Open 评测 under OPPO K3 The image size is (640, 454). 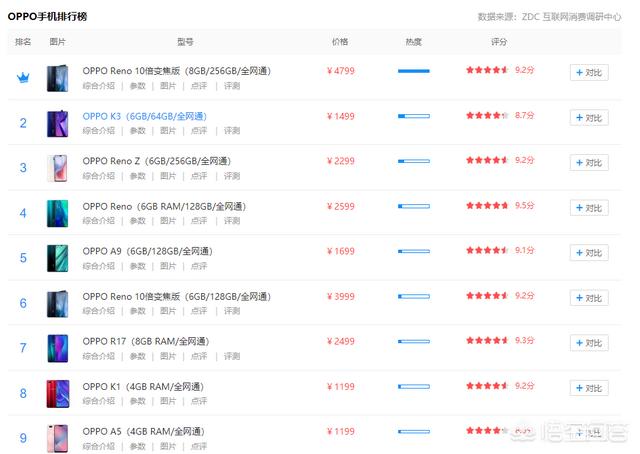[232, 131]
